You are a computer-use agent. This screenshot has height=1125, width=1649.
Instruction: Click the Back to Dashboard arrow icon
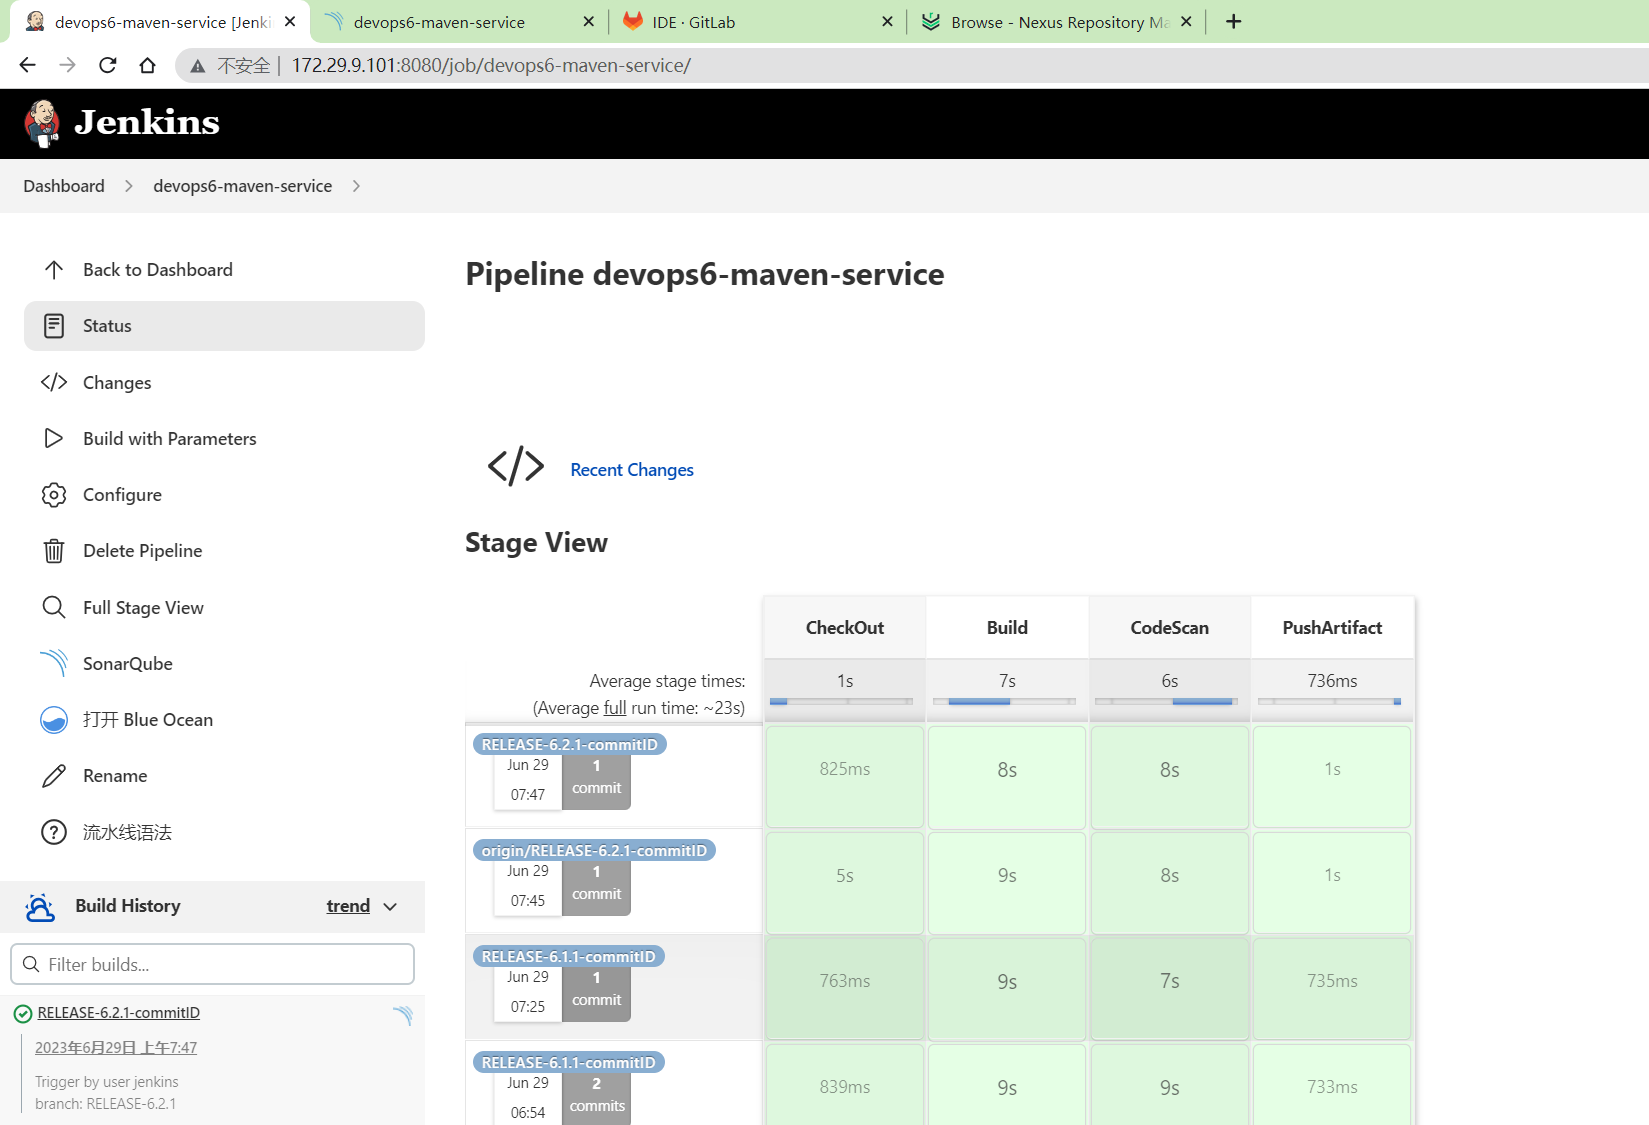coord(54,270)
